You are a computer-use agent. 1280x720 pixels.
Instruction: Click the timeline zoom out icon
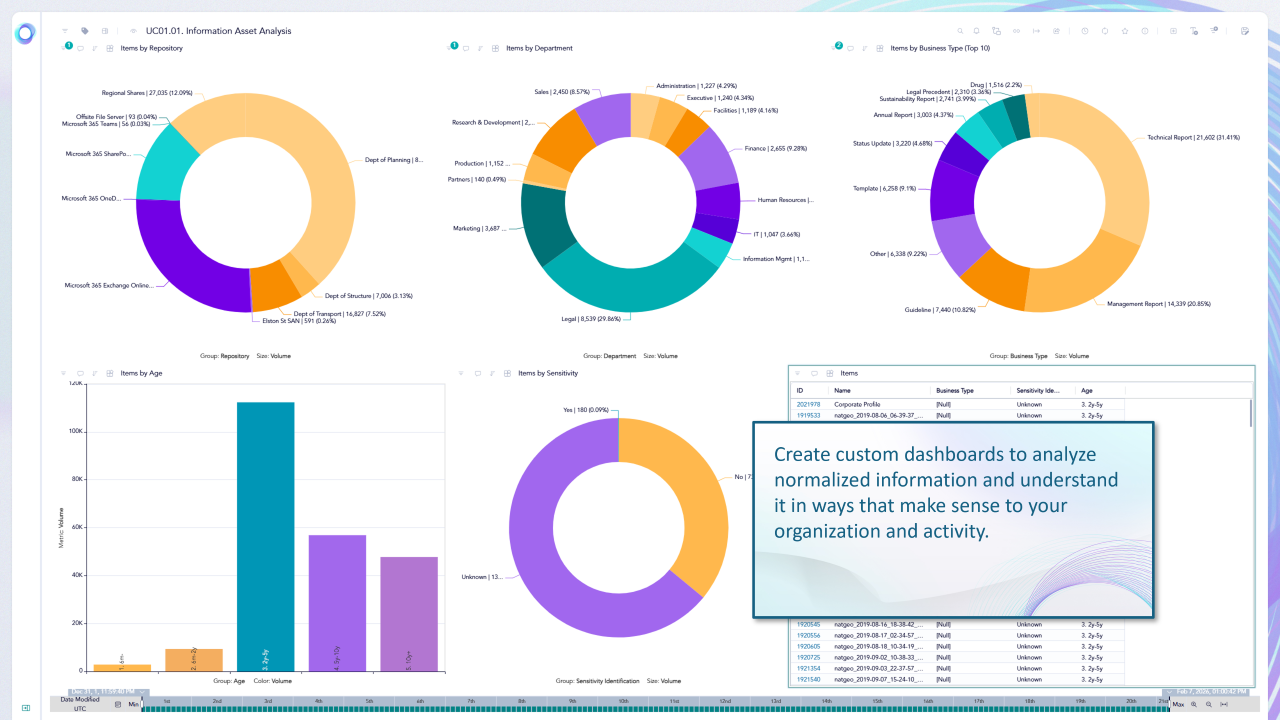click(1209, 704)
